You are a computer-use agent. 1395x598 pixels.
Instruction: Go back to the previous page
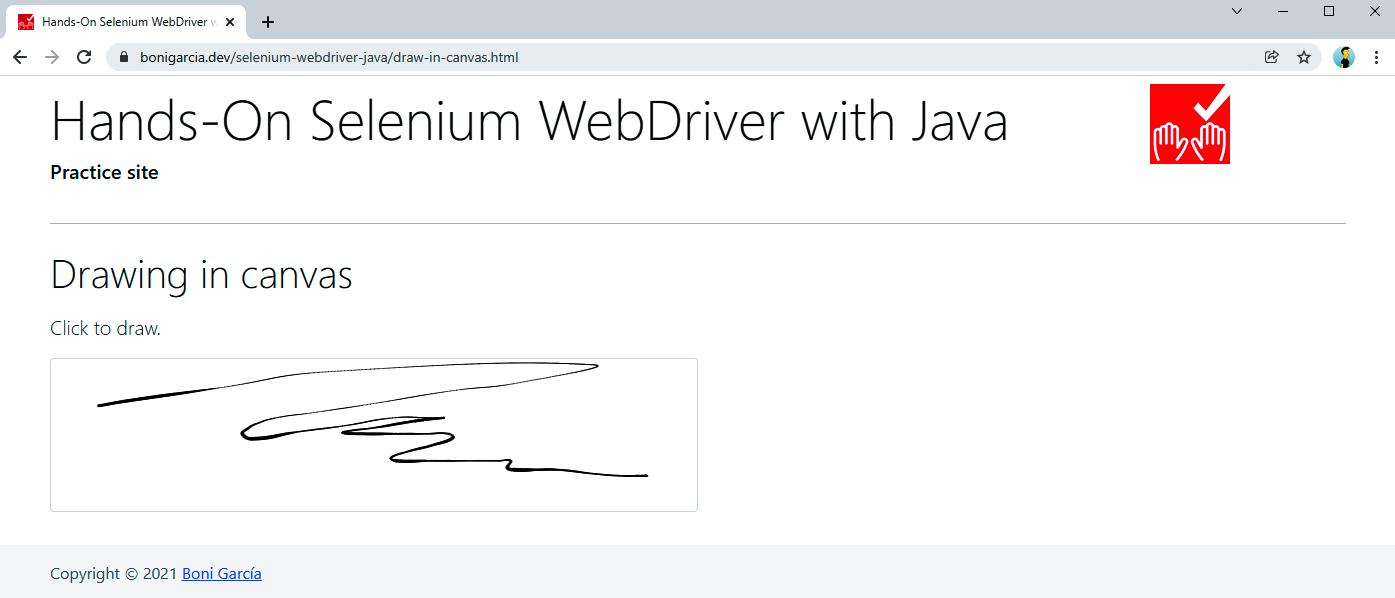point(20,57)
